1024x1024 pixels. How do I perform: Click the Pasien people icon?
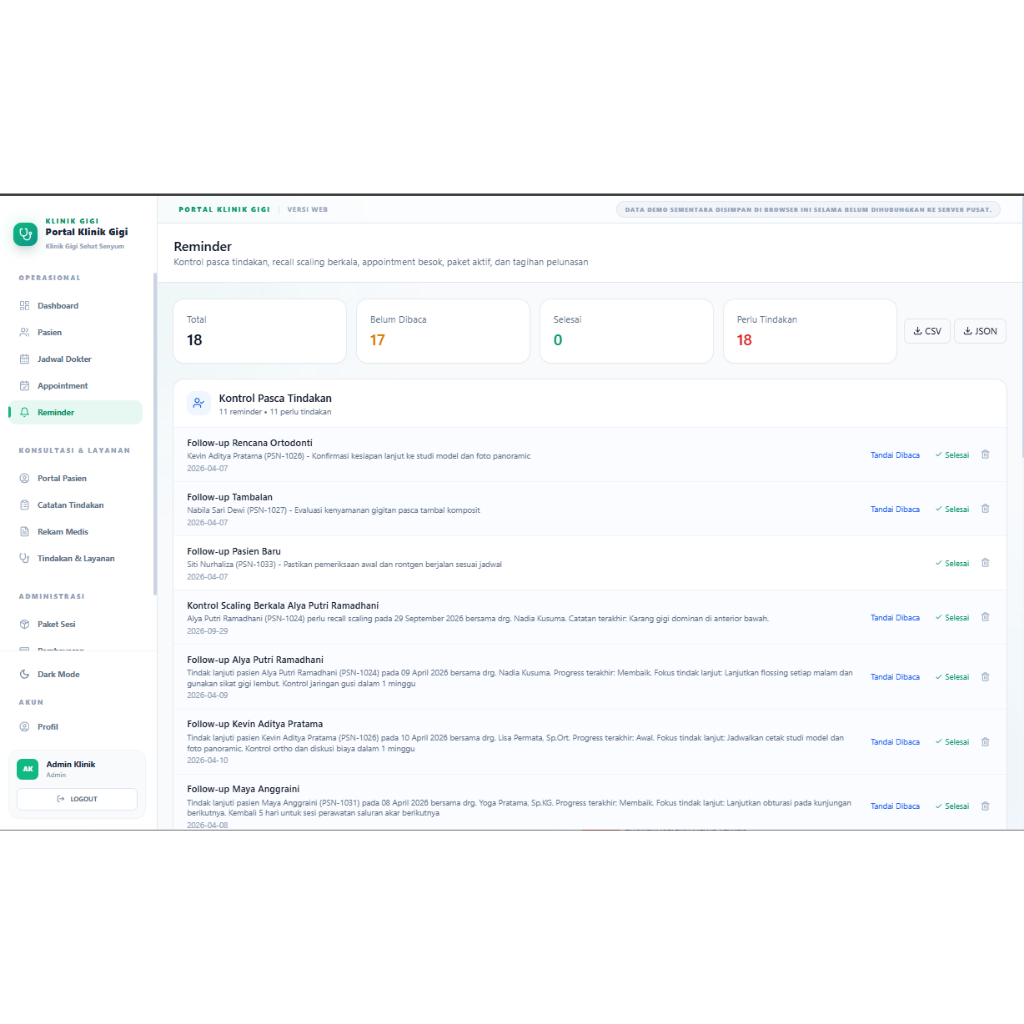pos(24,332)
